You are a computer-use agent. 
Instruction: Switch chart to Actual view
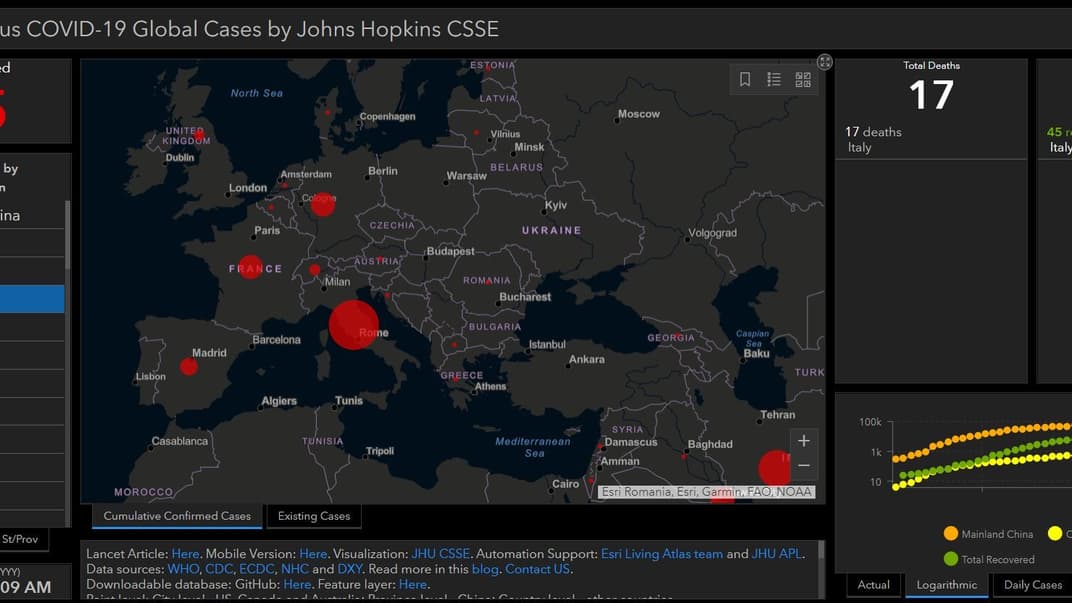[874, 585]
